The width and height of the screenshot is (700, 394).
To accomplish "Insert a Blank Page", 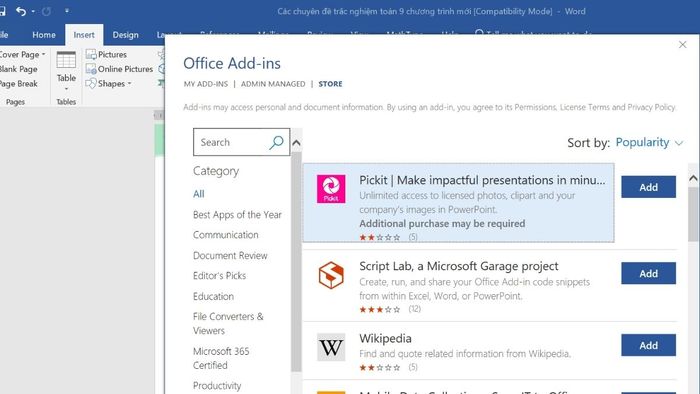I will coord(19,69).
